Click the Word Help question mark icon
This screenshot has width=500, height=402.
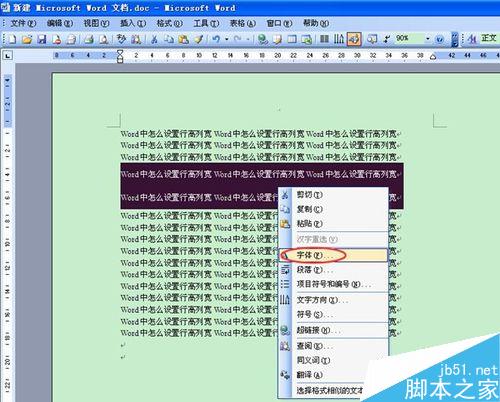click(x=440, y=39)
